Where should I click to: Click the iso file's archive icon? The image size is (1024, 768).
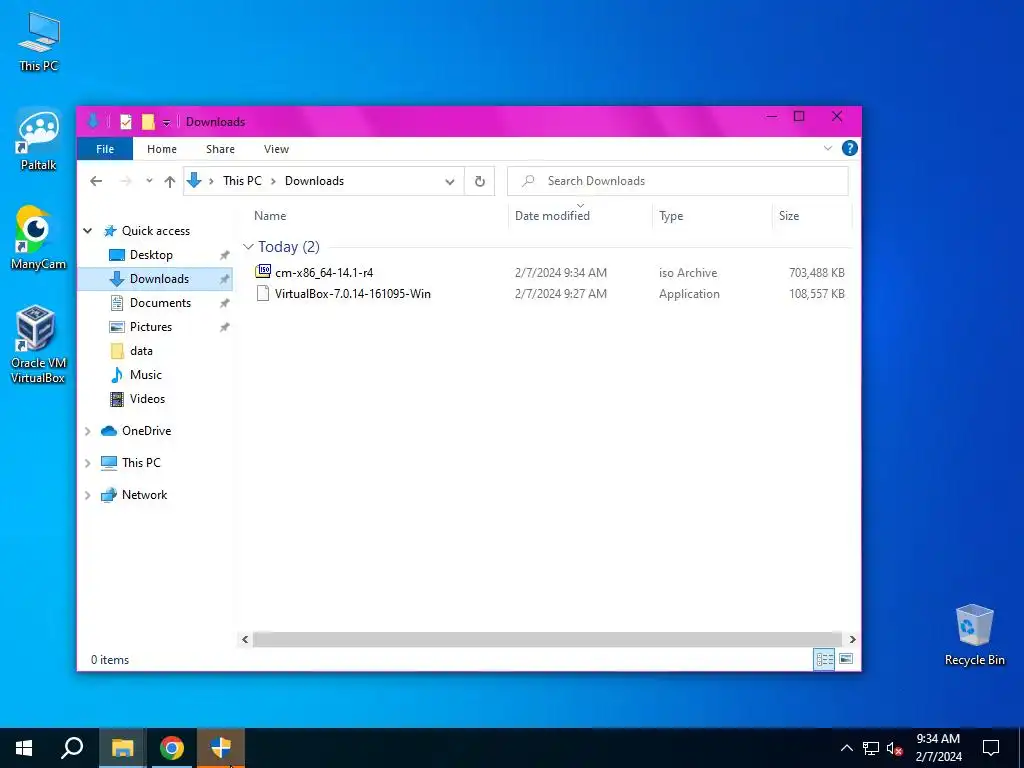coord(263,271)
